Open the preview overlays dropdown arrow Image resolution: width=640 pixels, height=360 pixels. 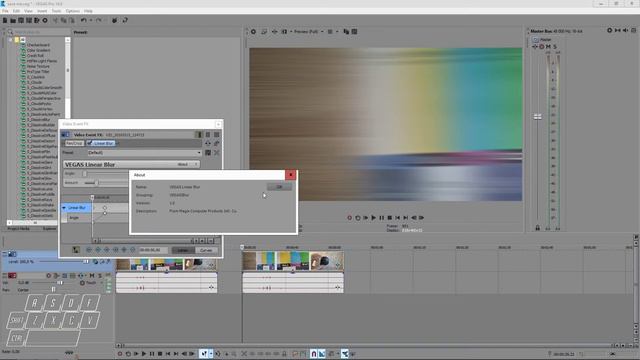point(337,31)
